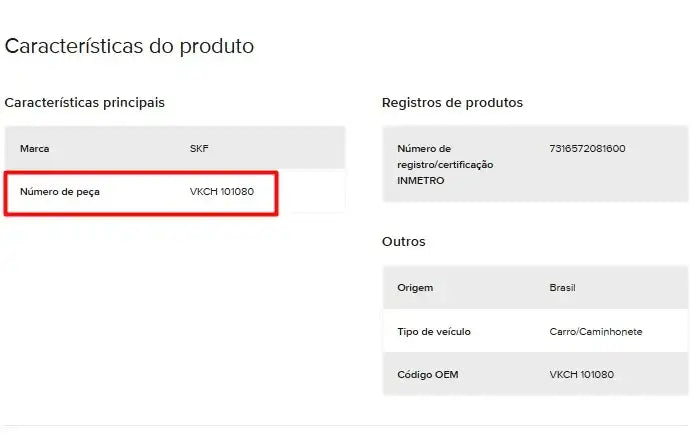Click the 'Origem' label
Viewport: 693px width, 447px height.
click(415, 288)
